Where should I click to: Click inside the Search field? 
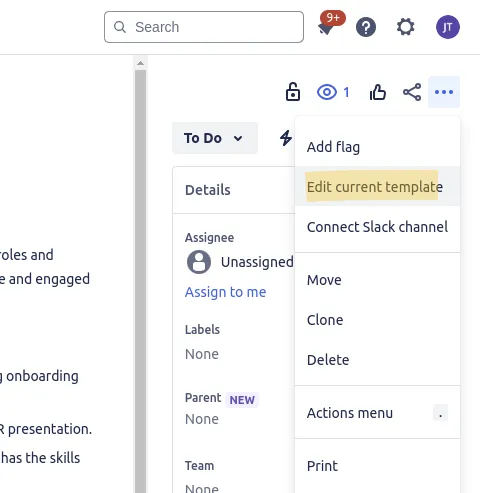click(204, 27)
